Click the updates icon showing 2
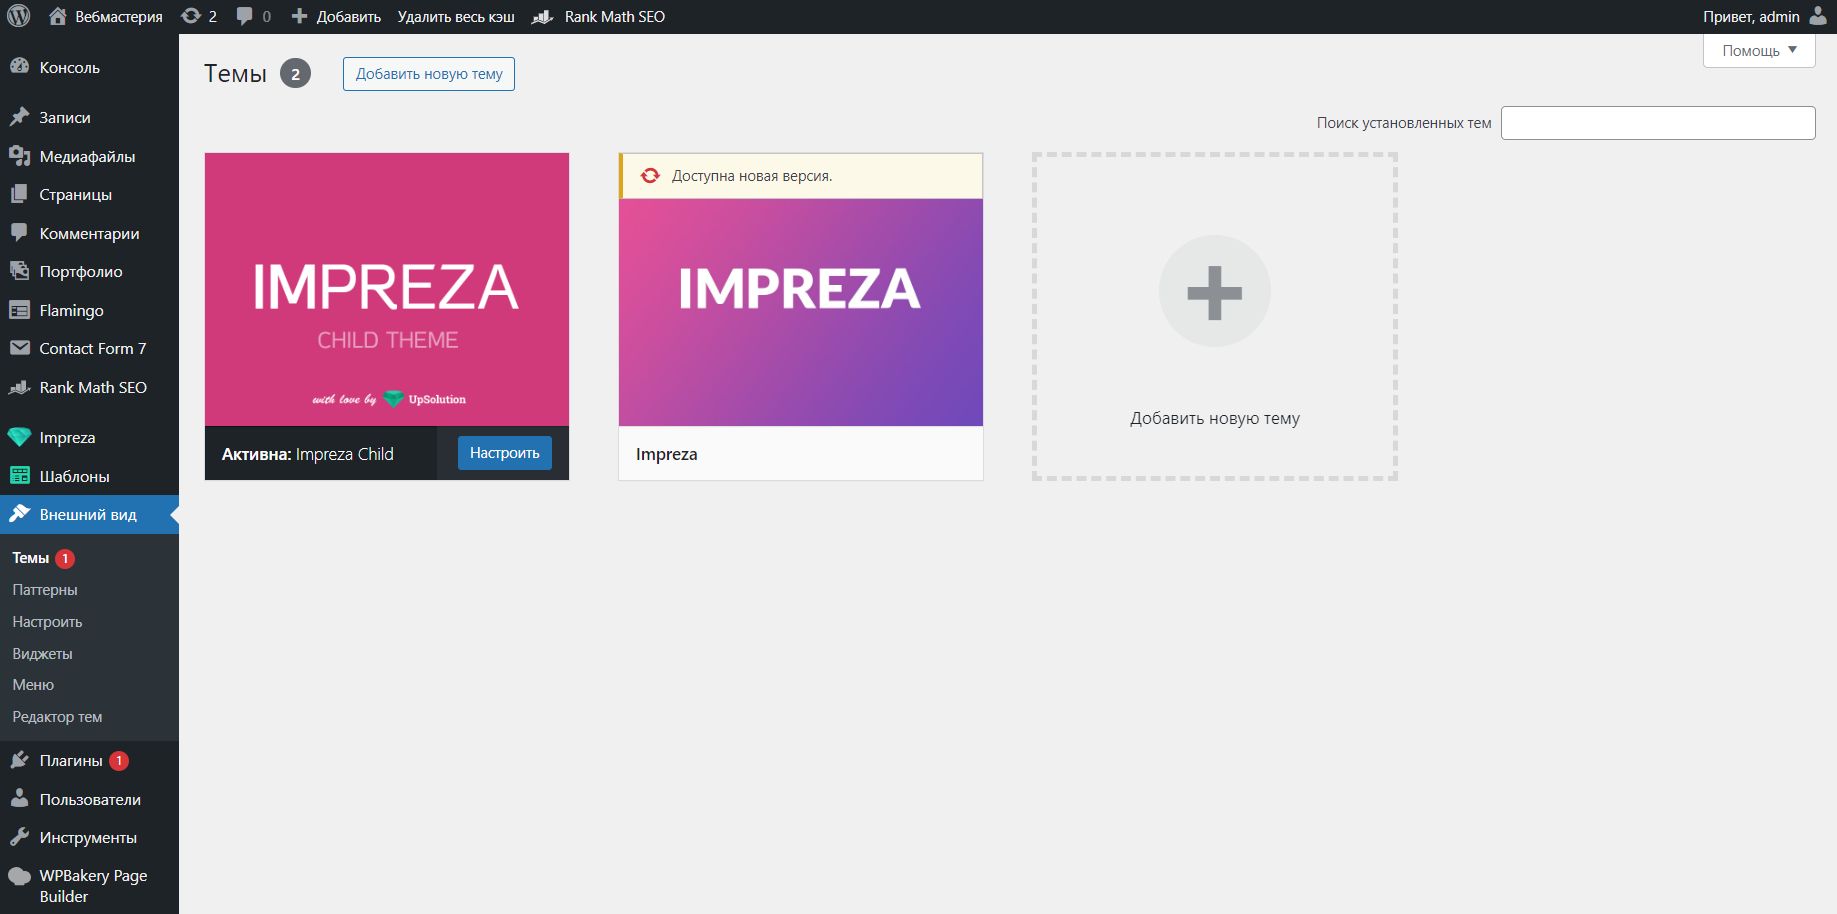This screenshot has height=914, width=1837. coord(191,16)
